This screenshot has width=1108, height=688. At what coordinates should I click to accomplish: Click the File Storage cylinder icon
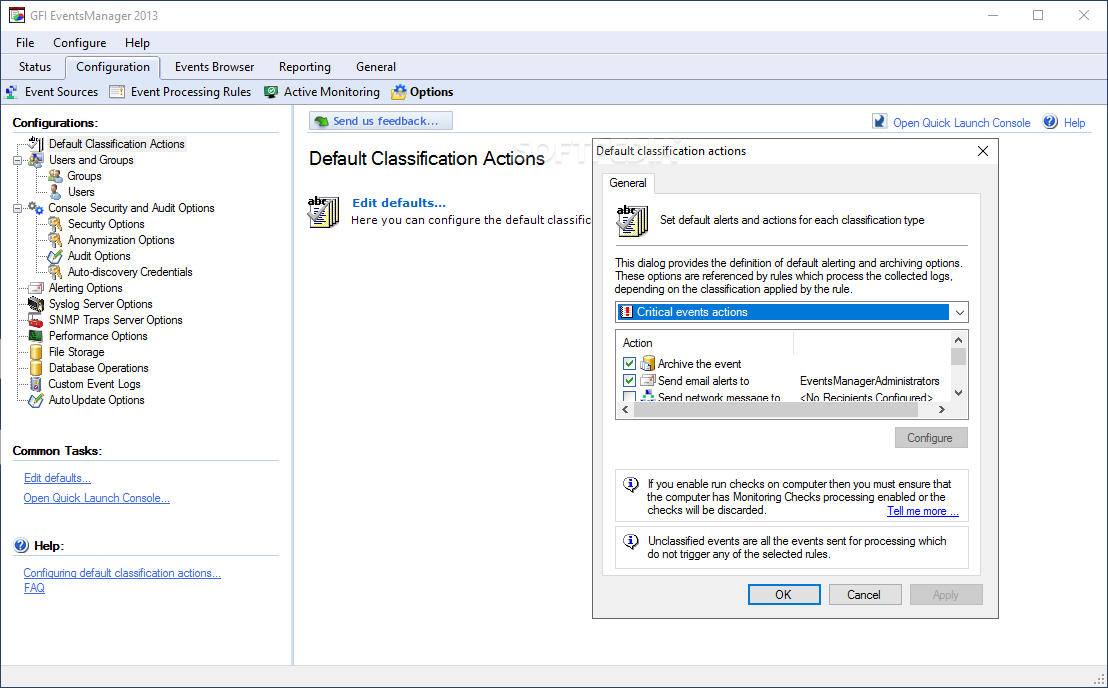point(36,352)
